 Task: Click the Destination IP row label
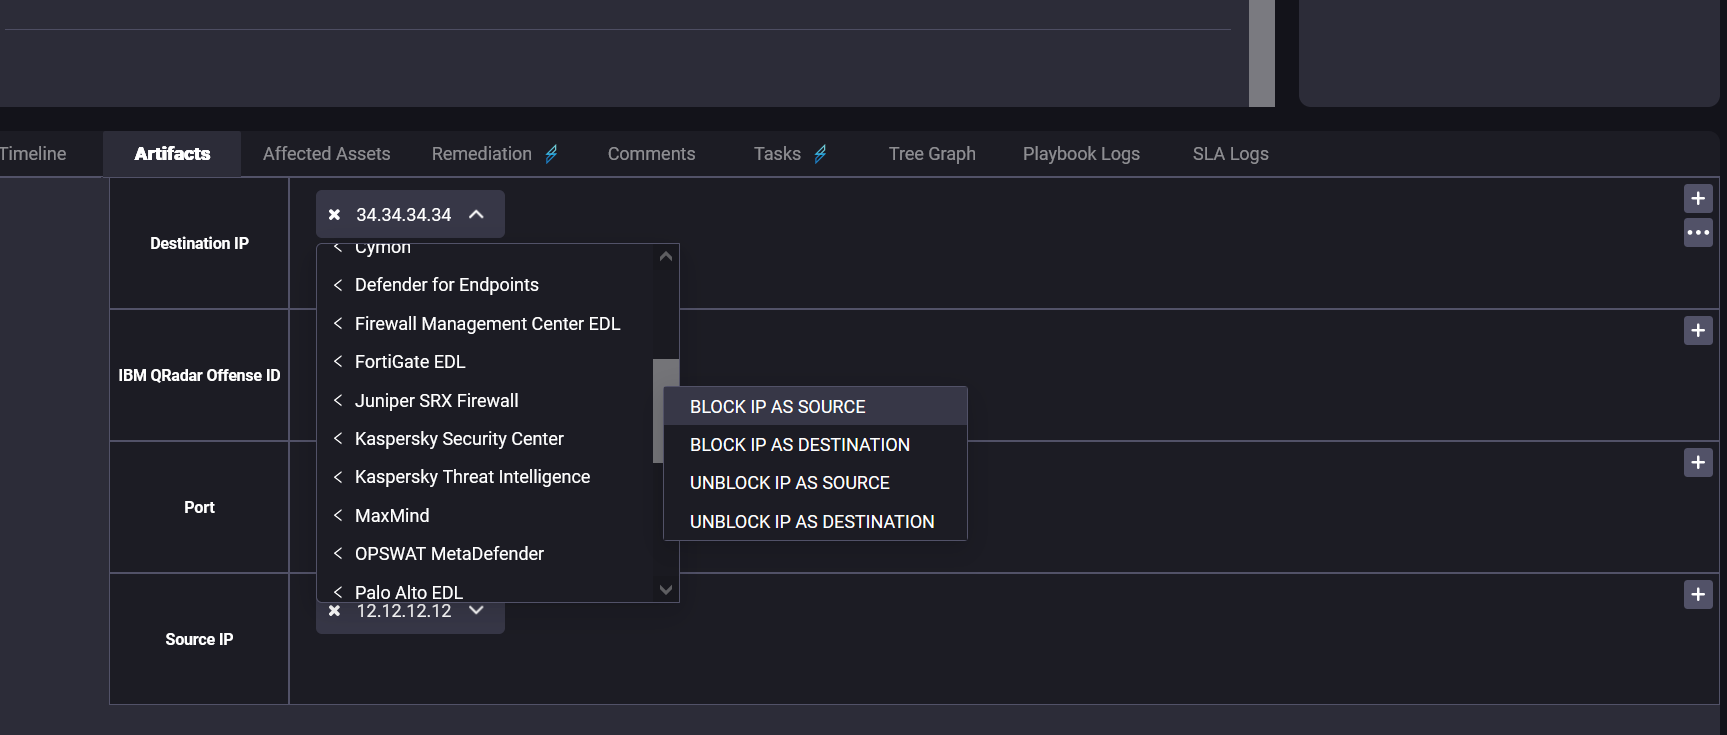coord(199,243)
